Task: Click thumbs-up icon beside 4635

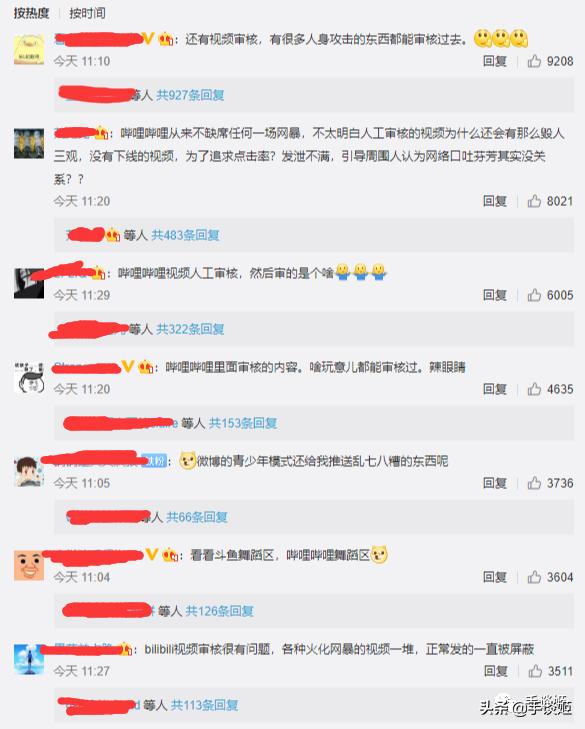Action: coord(534,389)
